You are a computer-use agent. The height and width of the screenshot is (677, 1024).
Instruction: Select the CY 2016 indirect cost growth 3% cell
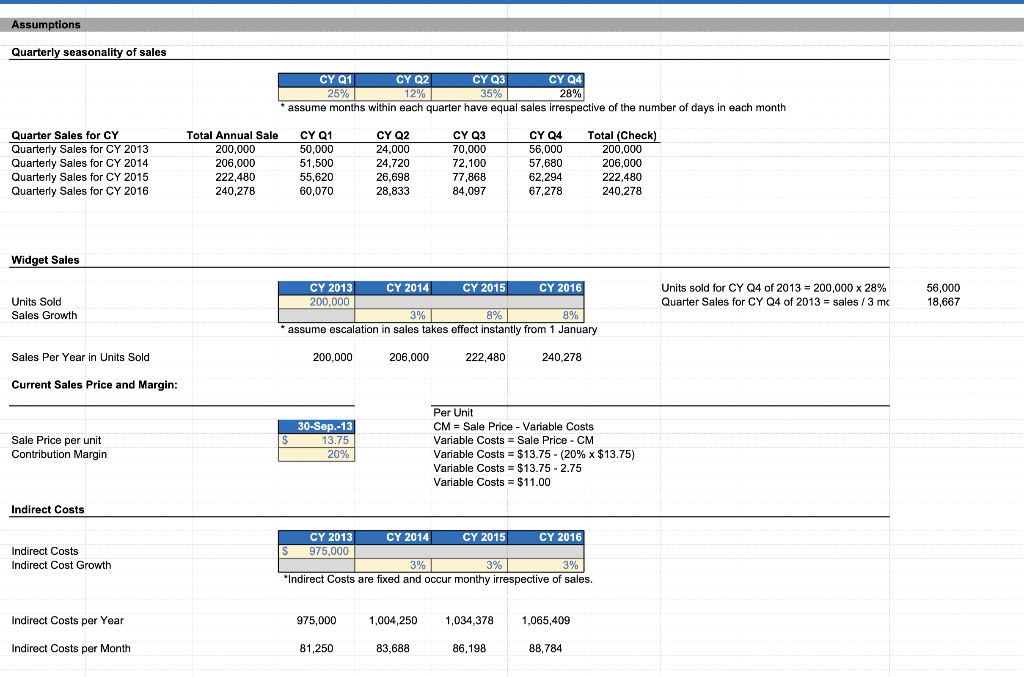(x=546, y=565)
